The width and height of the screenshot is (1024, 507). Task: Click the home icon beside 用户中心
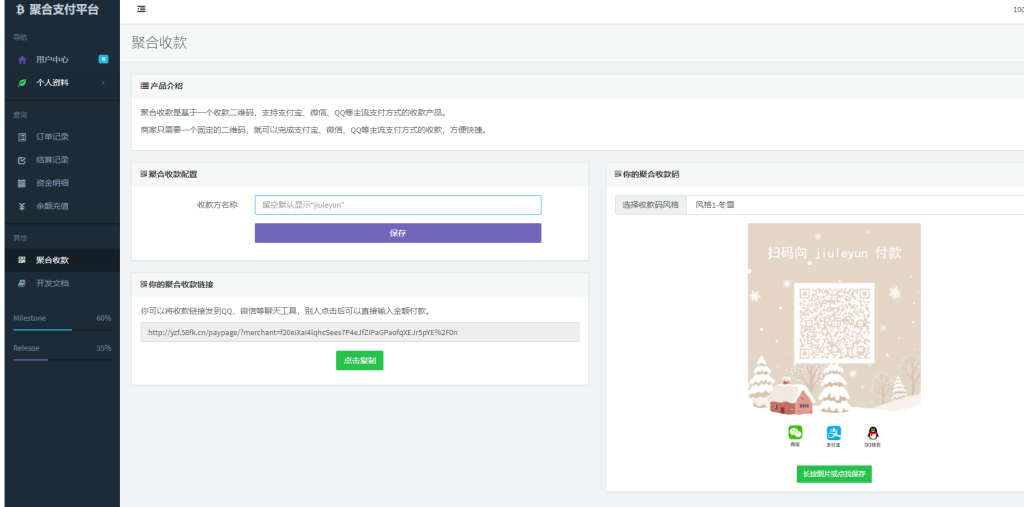(22, 59)
